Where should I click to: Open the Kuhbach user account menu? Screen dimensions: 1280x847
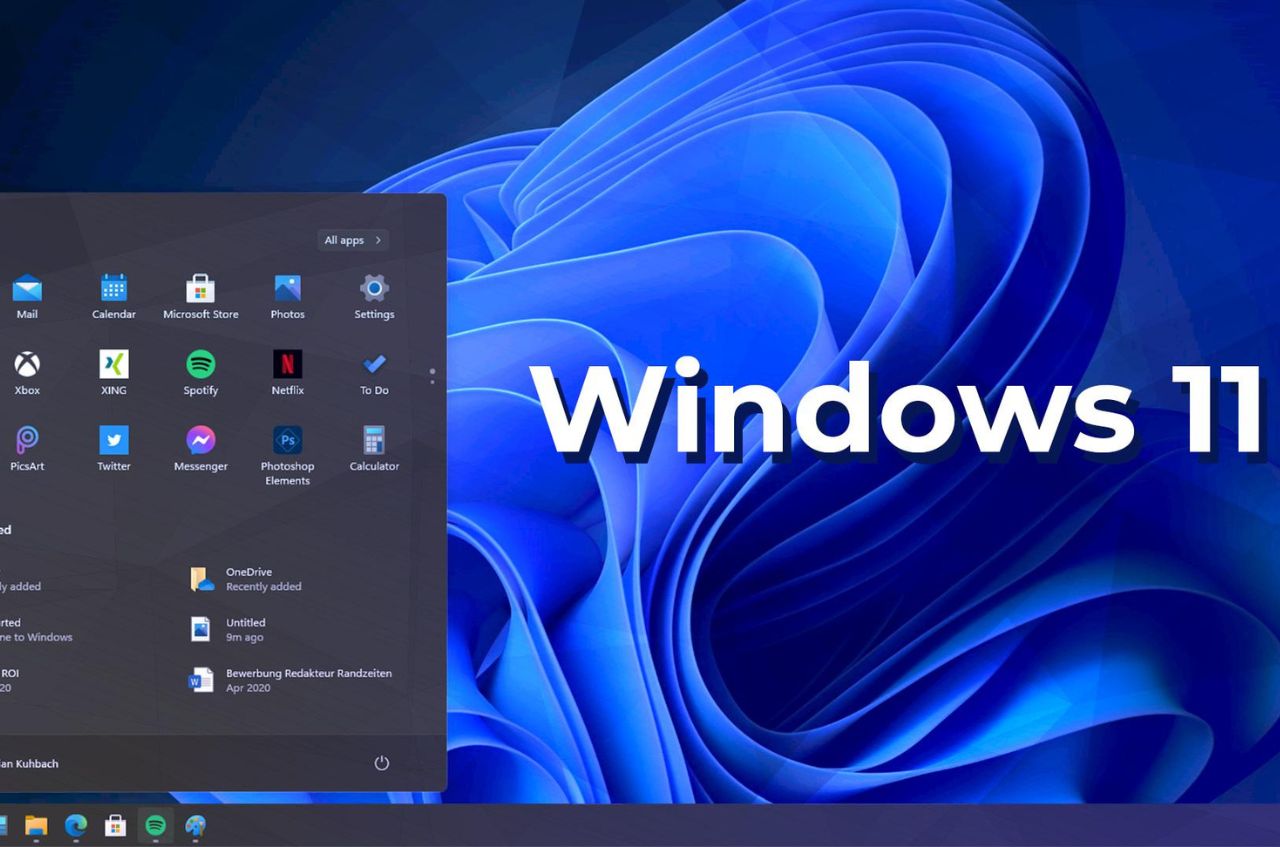[30, 763]
